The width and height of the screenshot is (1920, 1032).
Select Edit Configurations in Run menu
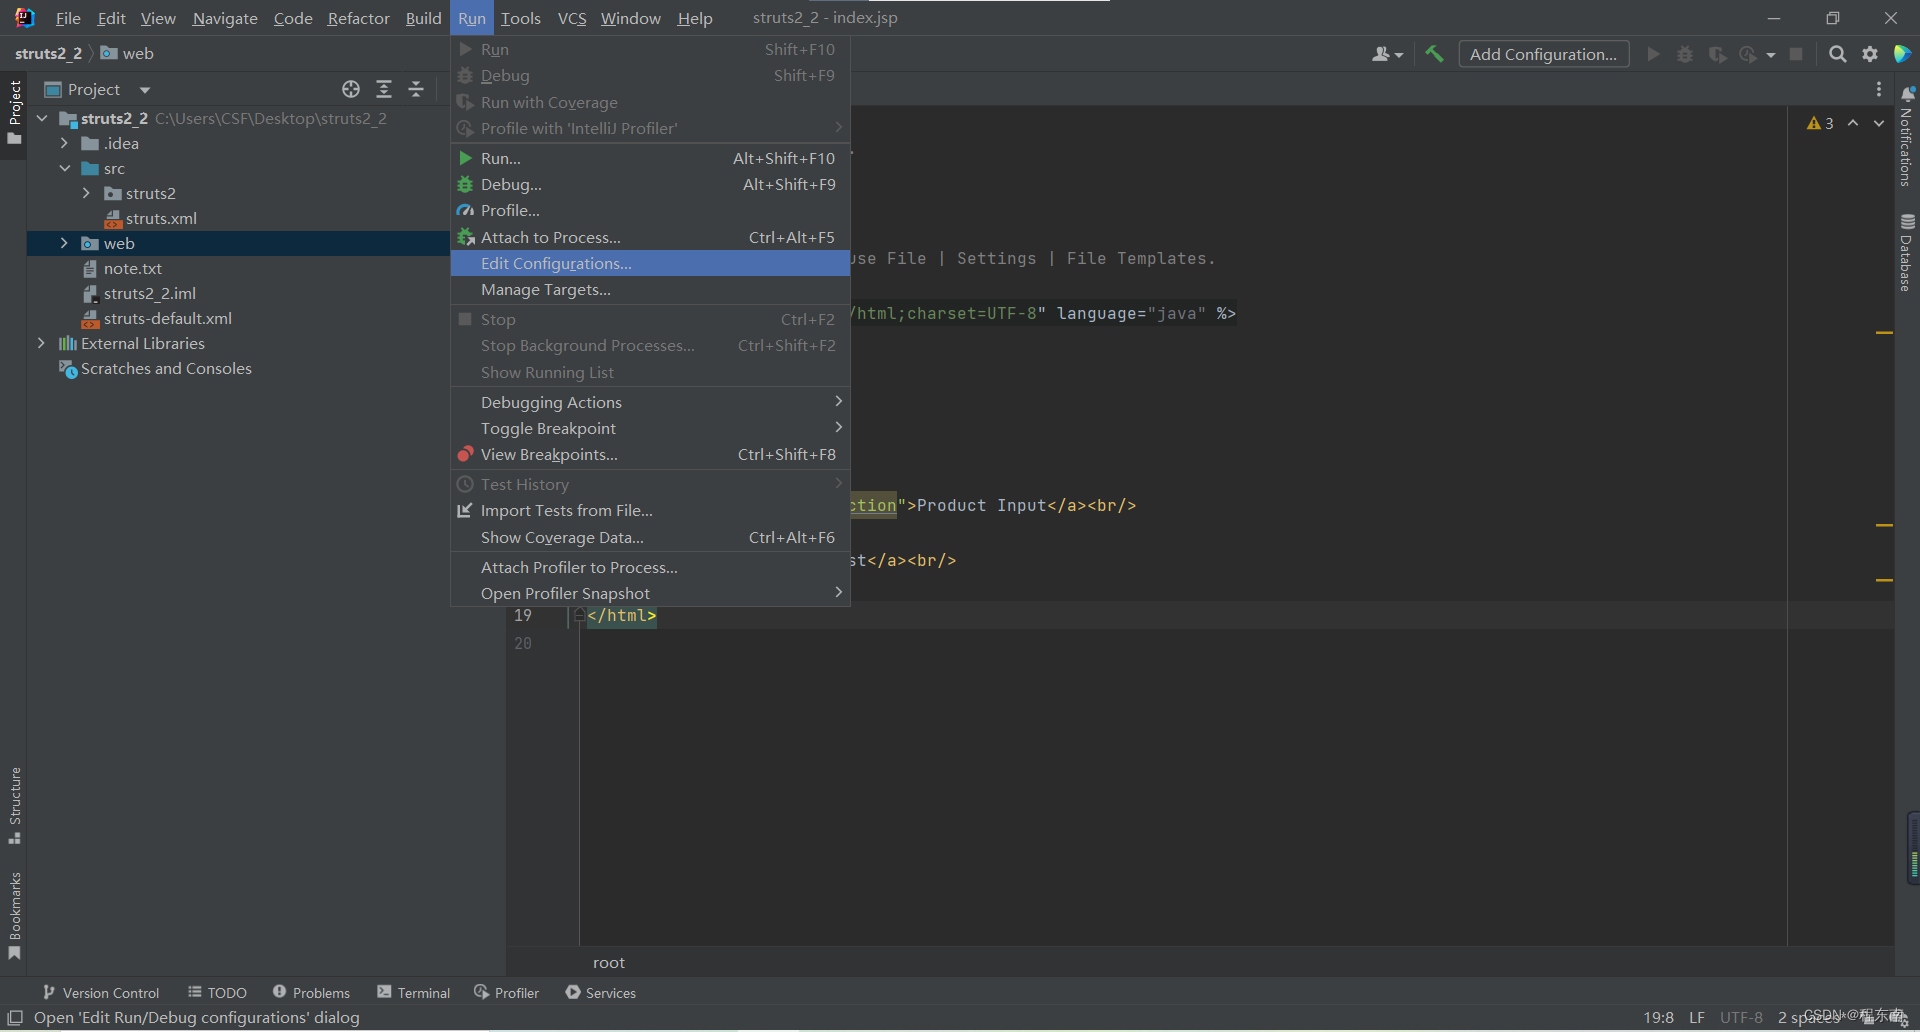click(x=650, y=263)
